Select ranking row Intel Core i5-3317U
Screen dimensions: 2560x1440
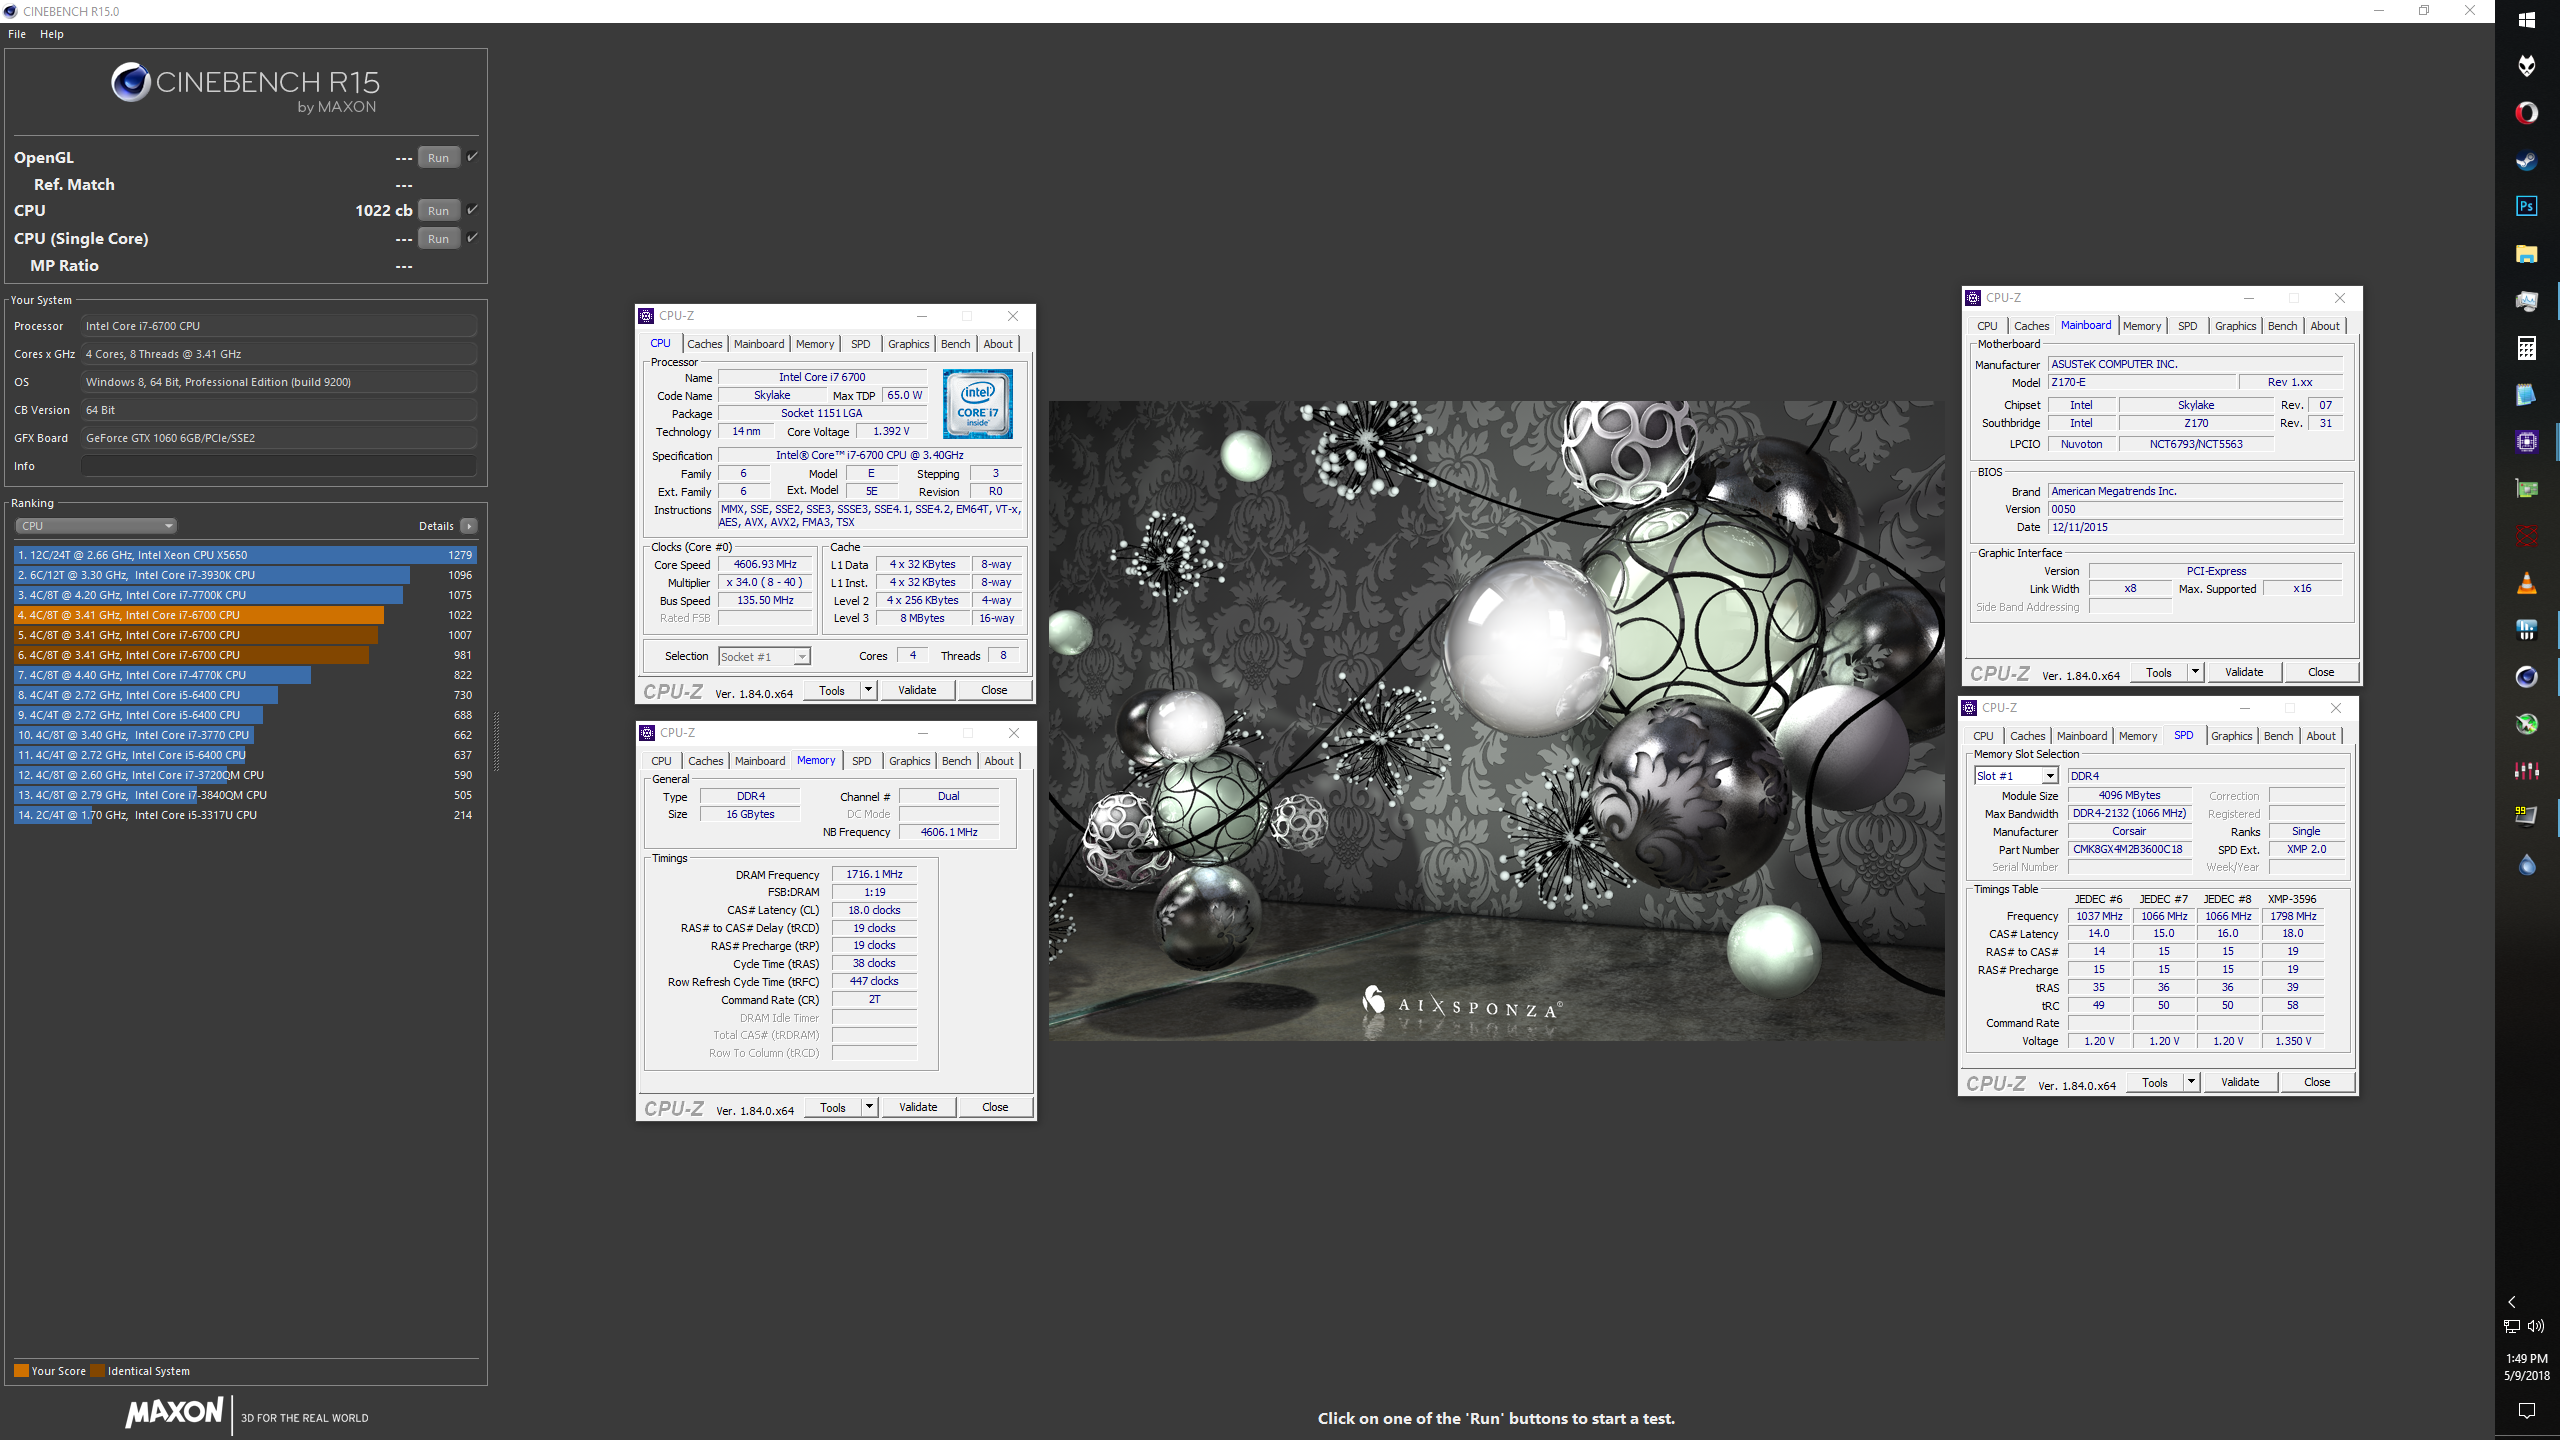(245, 815)
